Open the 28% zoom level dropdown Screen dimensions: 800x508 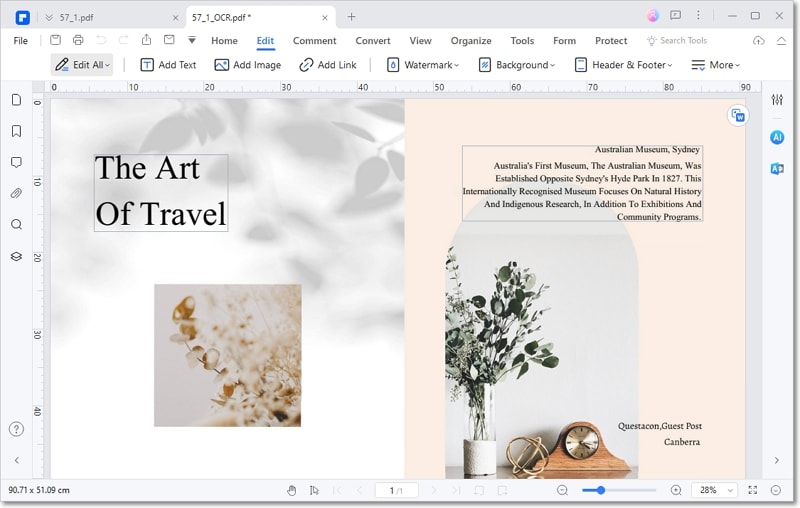click(x=714, y=490)
